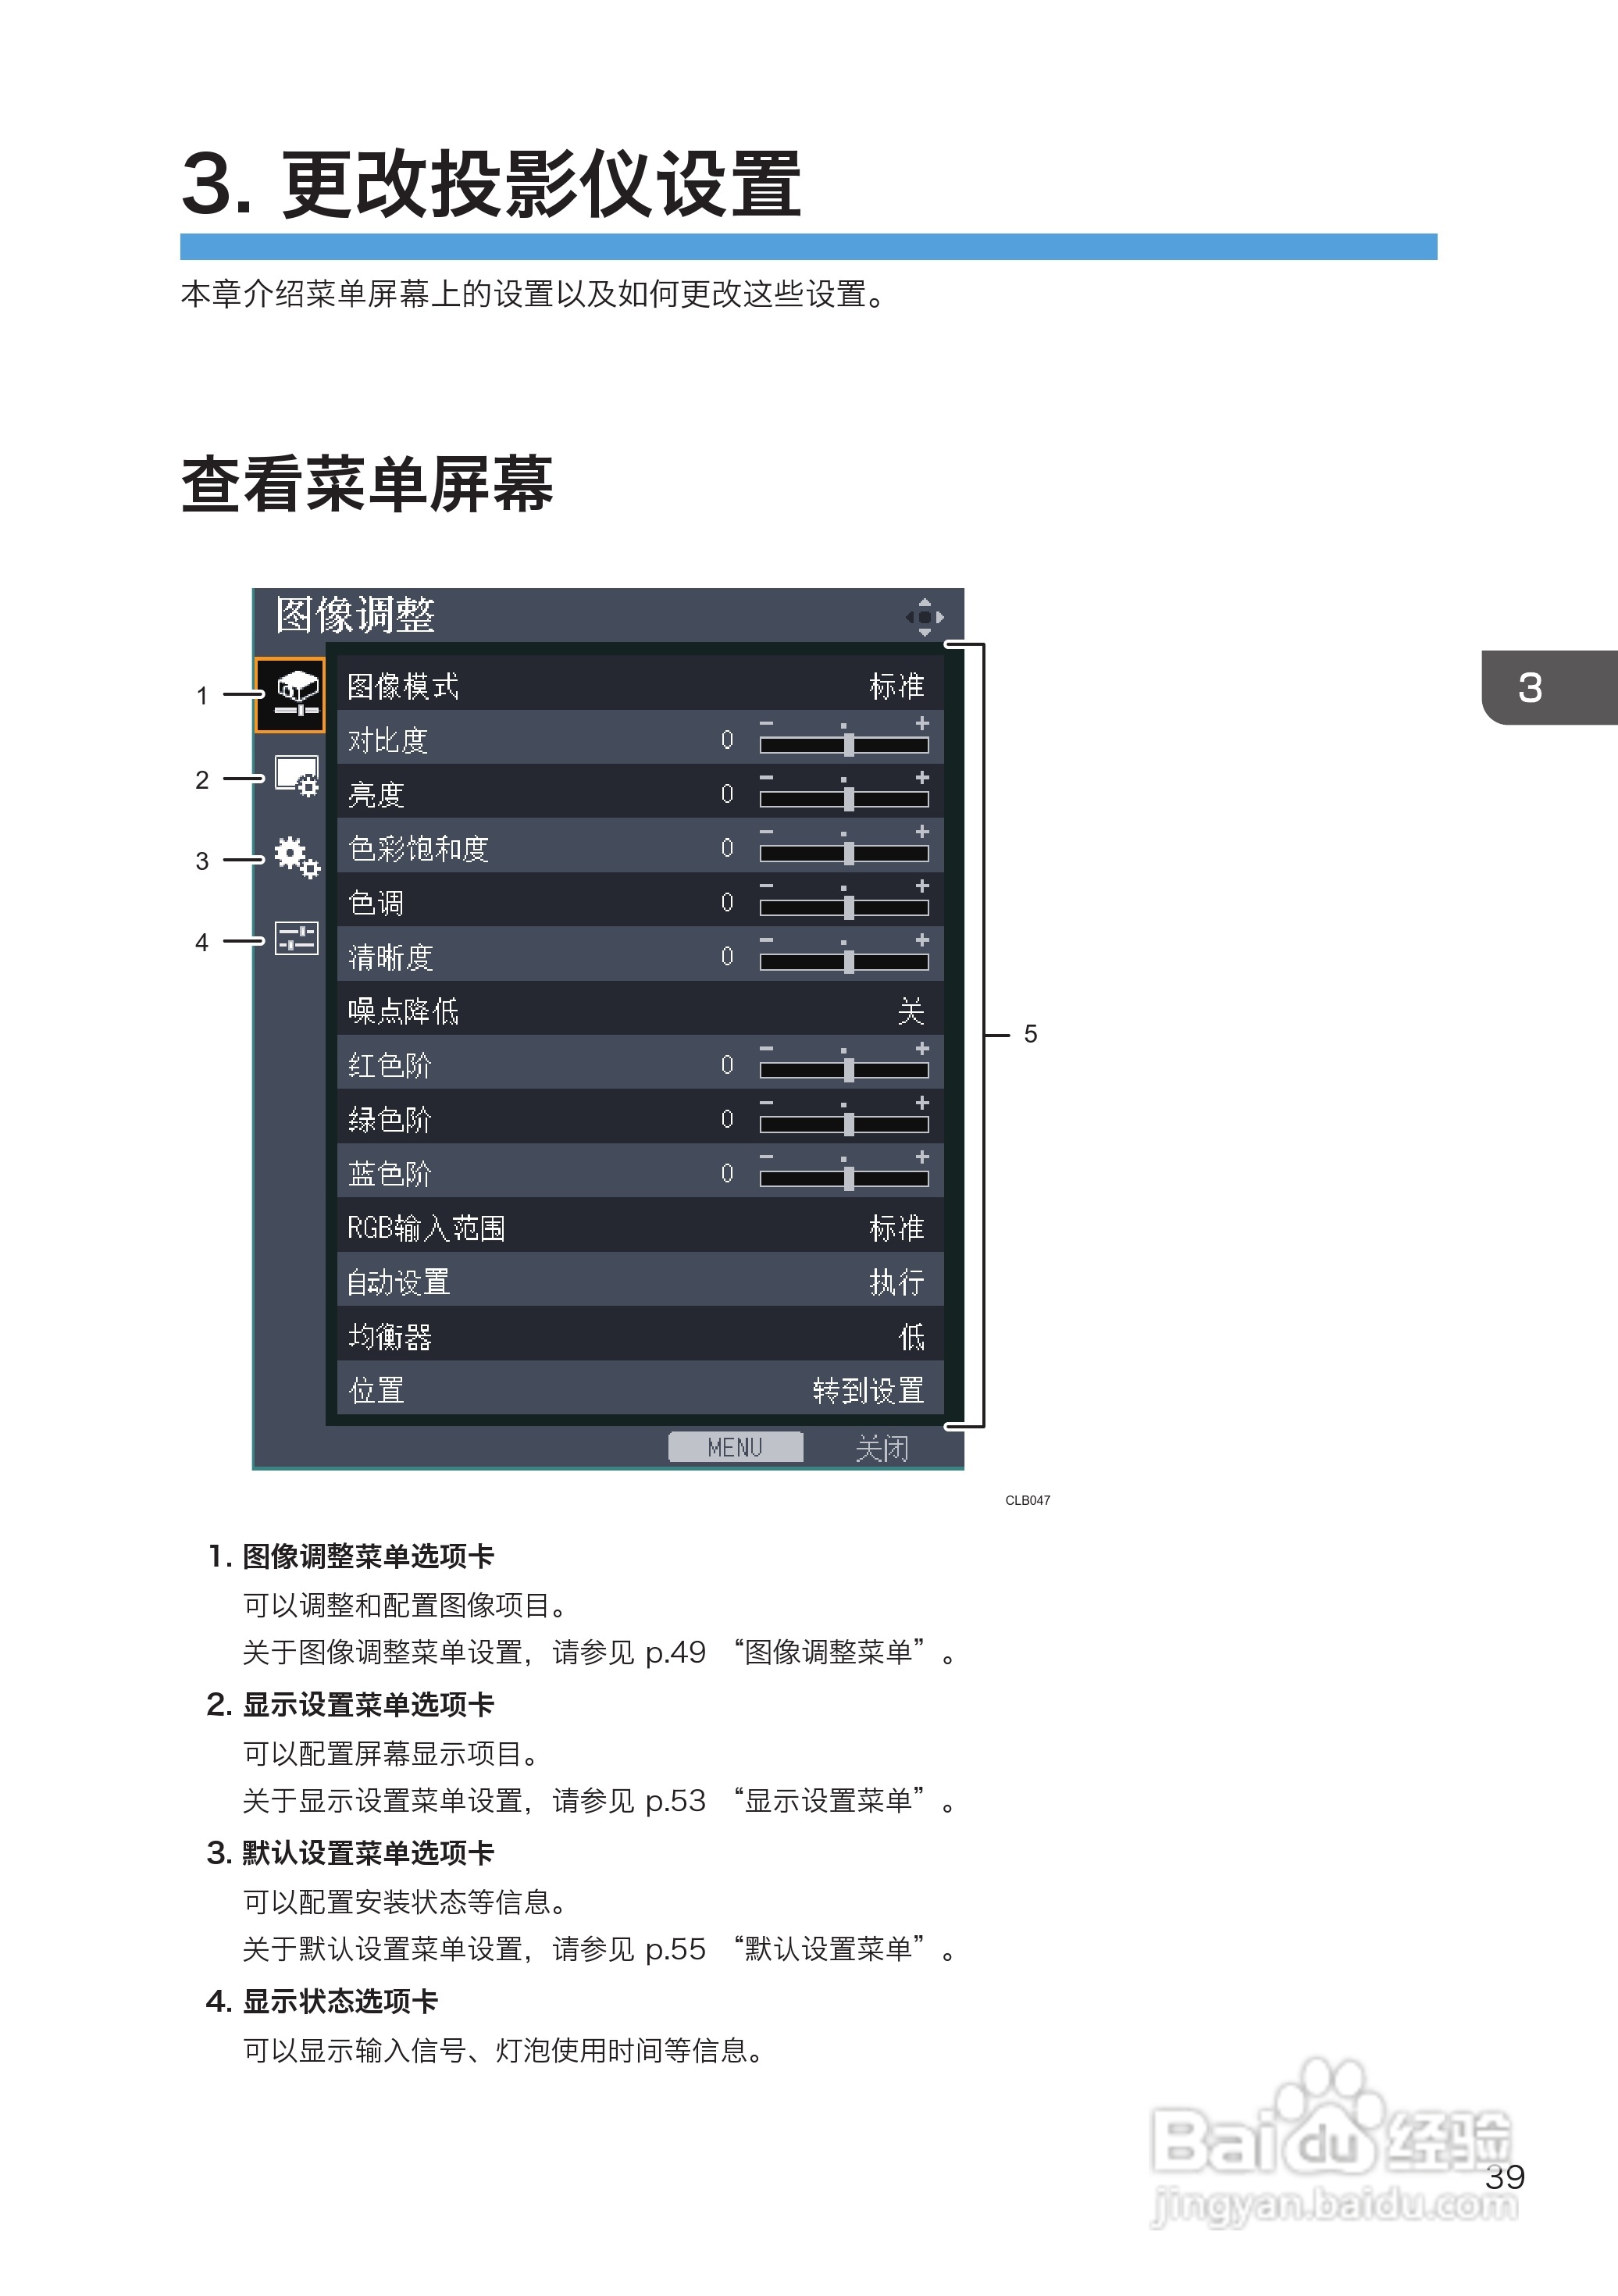The width and height of the screenshot is (1618, 2296).
Task: Toggle the 噪点降低 off setting
Action: 910,1011
